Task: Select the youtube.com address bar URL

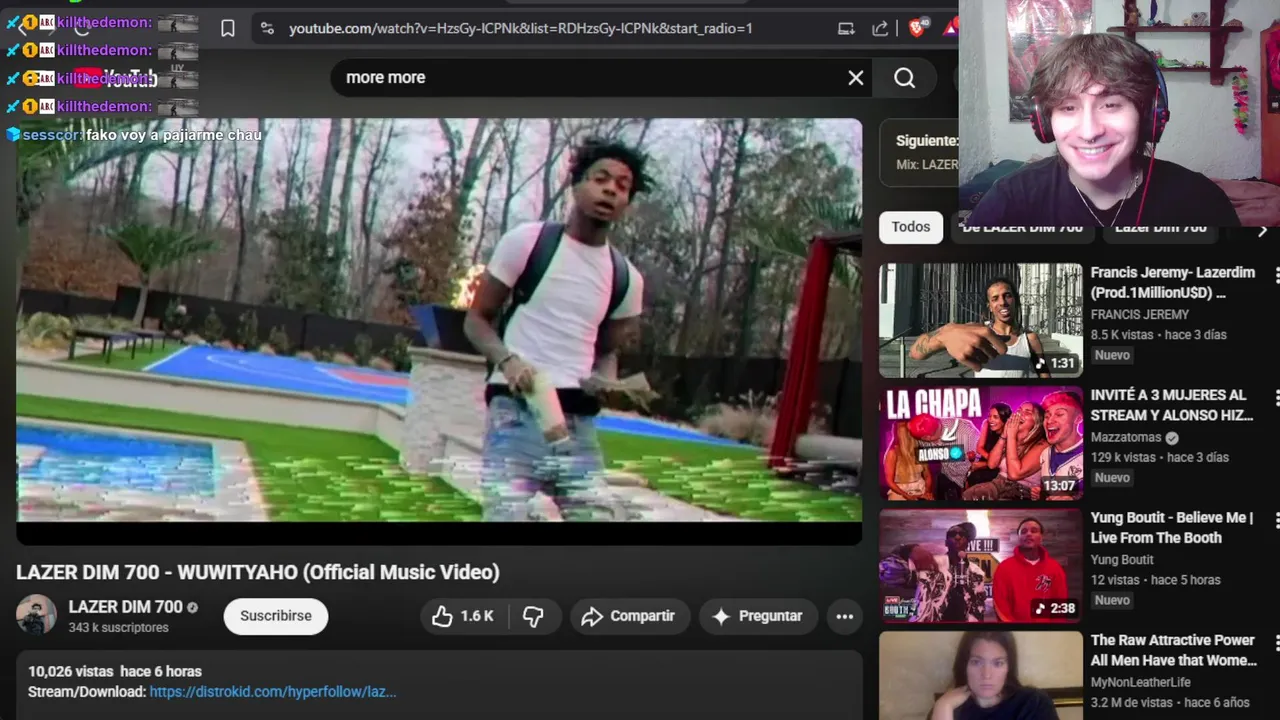Action: pyautogui.click(x=520, y=29)
